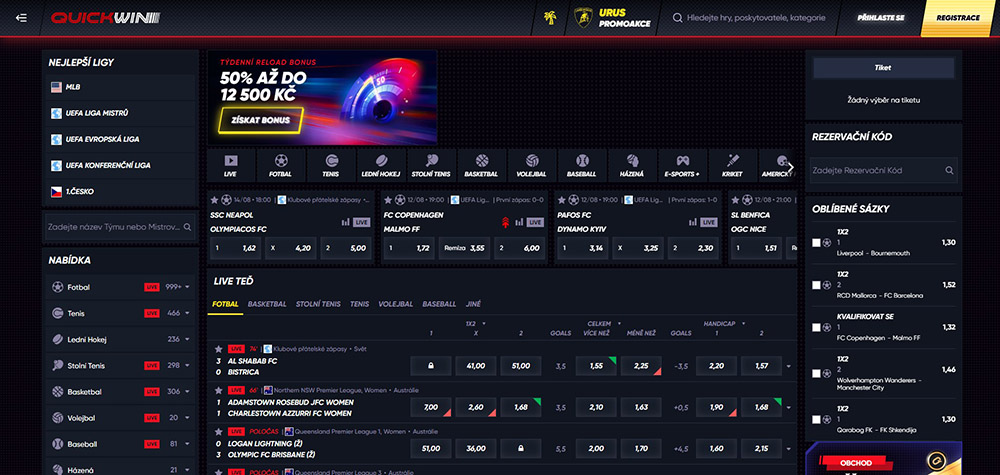Open the Live sports category icon
This screenshot has width=1000, height=475.
coord(231,161)
